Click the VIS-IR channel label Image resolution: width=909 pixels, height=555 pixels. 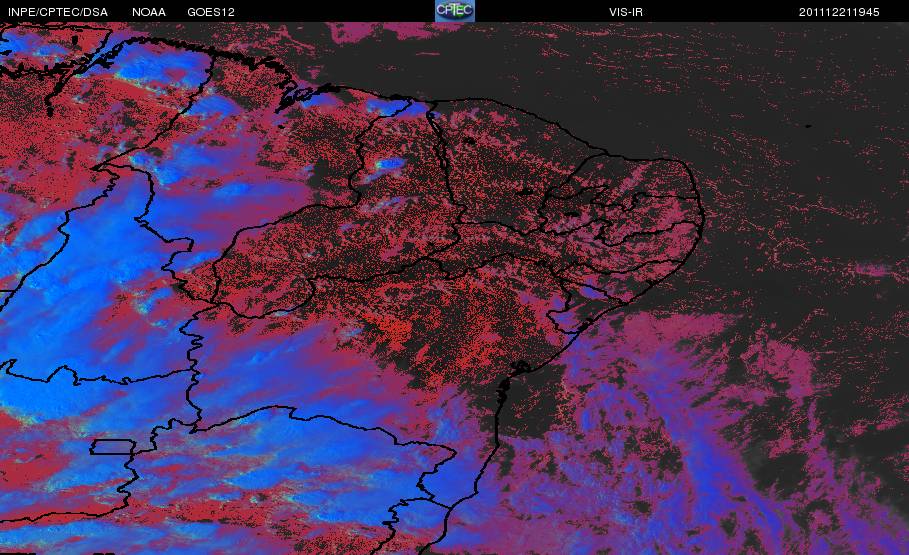pyautogui.click(x=626, y=12)
